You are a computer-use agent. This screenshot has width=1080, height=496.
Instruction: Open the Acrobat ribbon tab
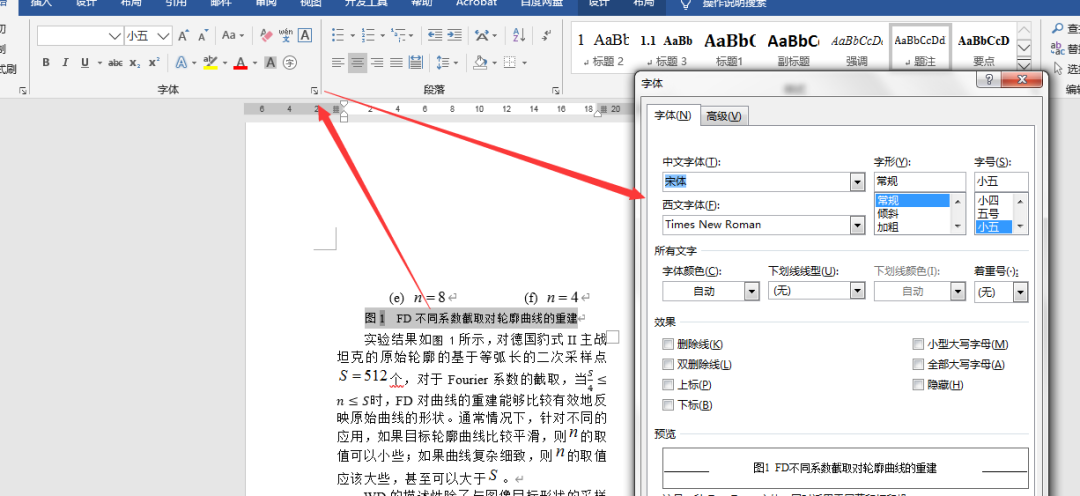click(x=476, y=3)
